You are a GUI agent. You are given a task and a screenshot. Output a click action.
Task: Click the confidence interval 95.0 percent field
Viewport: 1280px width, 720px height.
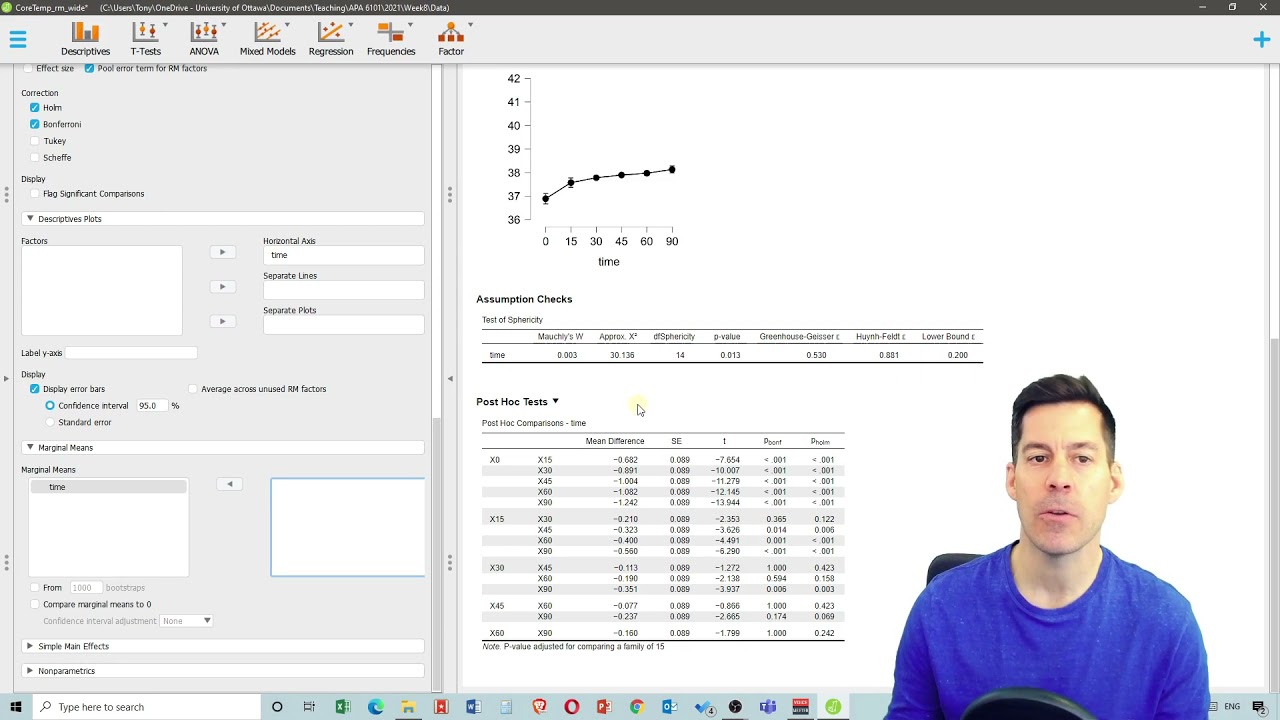[152, 405]
